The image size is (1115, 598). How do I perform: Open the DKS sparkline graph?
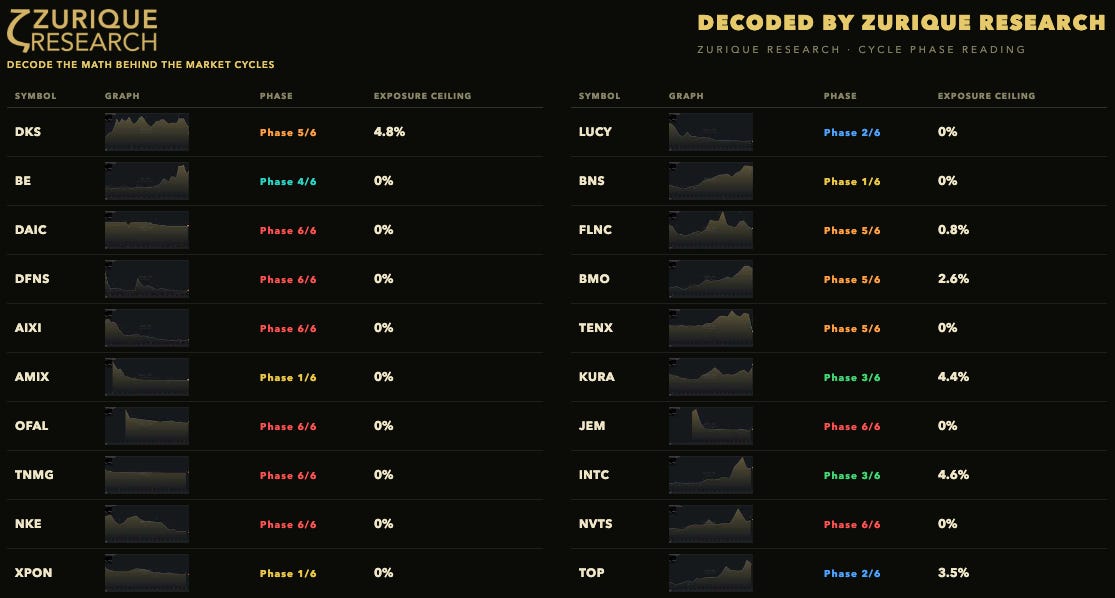click(146, 132)
